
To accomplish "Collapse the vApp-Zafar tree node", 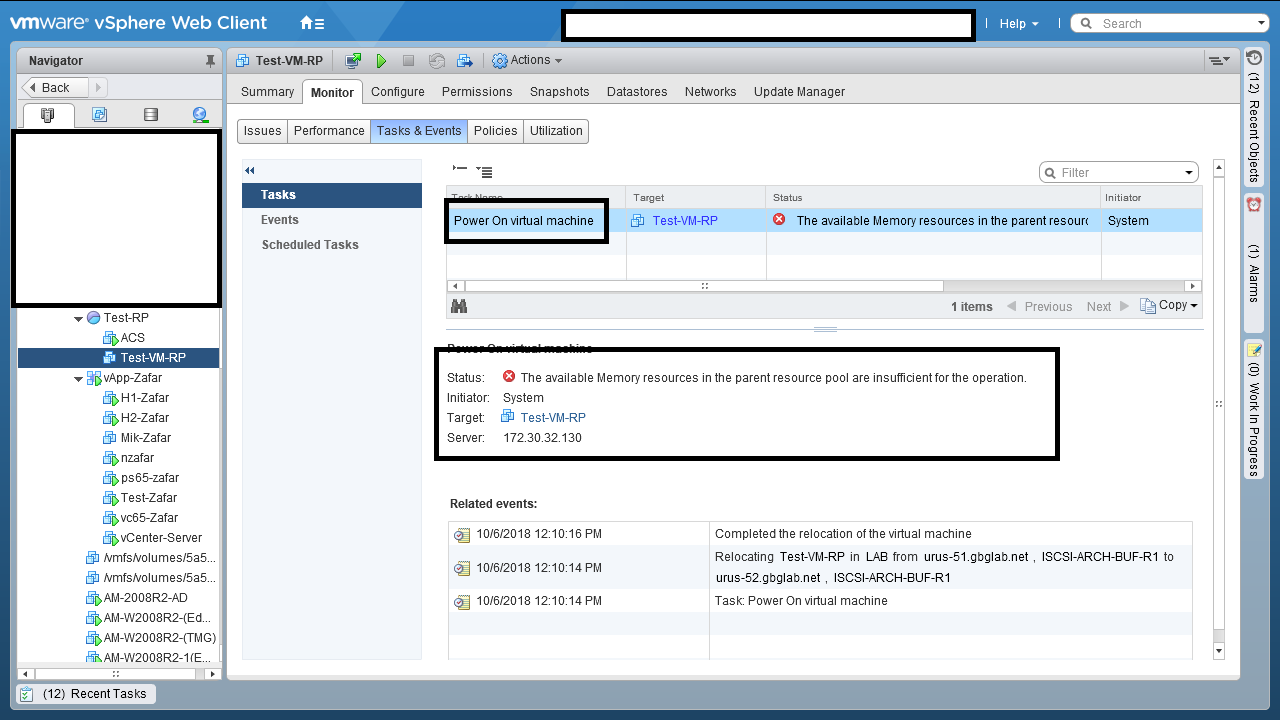I will (x=79, y=379).
